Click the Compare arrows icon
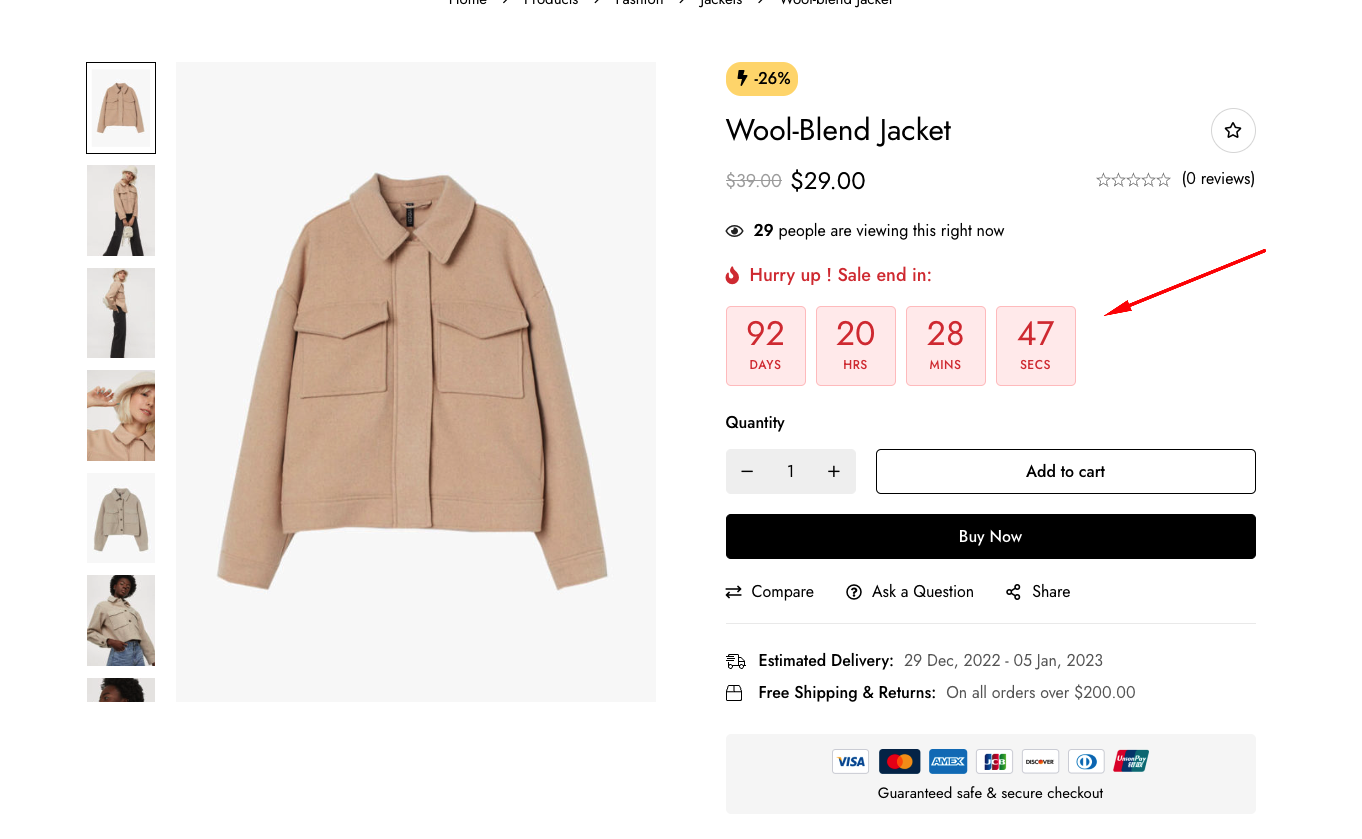Viewport: 1362px width, 839px height. [x=734, y=592]
